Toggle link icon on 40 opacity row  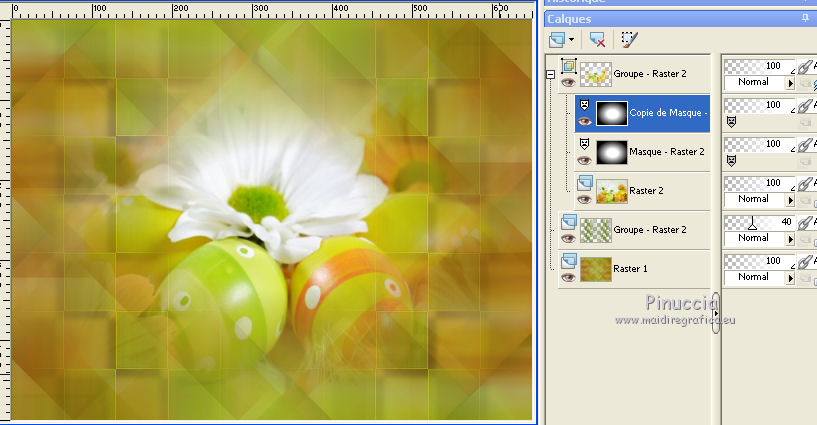804,223
